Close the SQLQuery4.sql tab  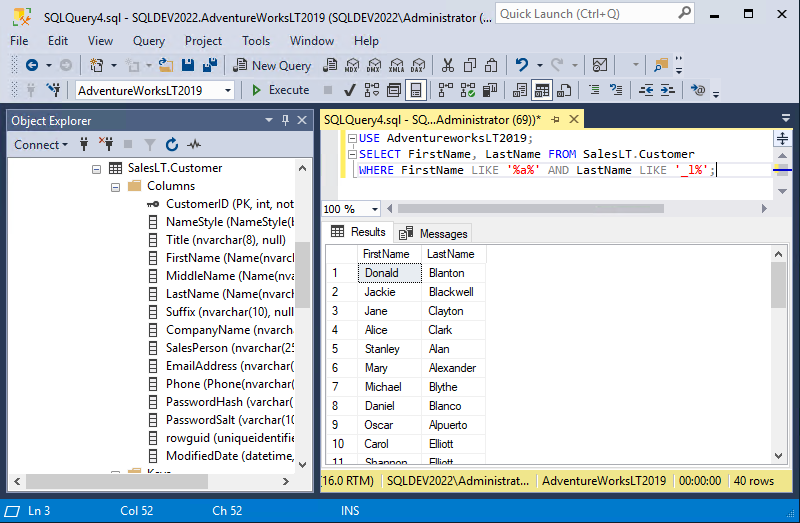pyautogui.click(x=574, y=119)
